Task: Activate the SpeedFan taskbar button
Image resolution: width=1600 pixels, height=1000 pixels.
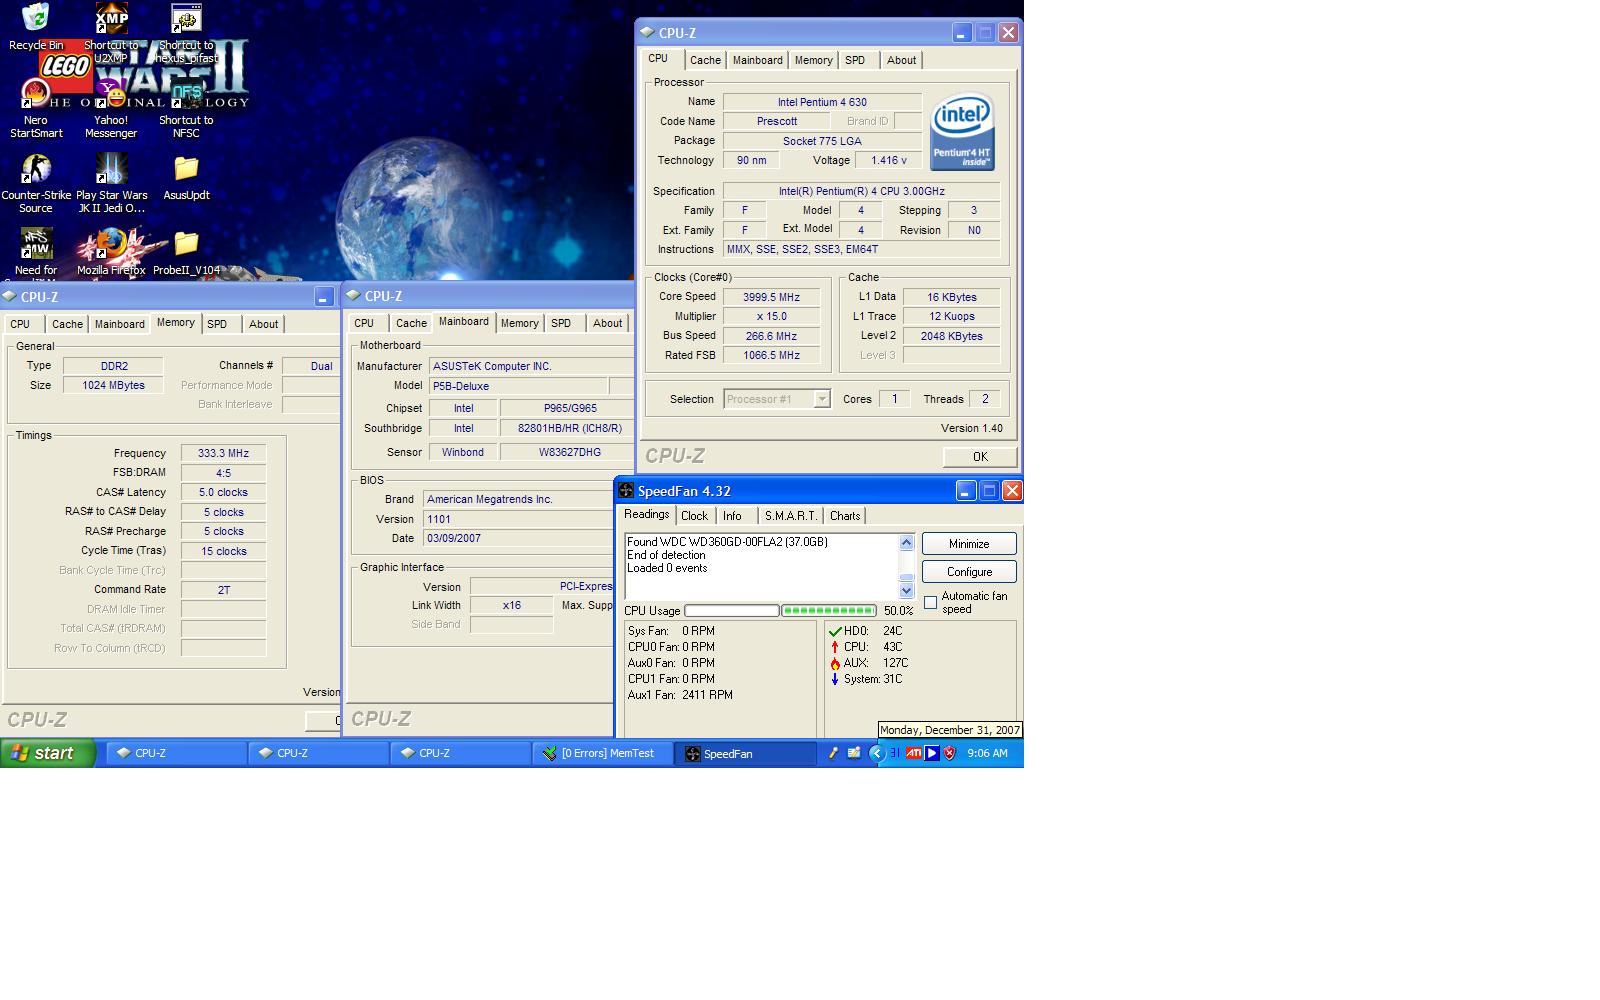Action: 745,753
